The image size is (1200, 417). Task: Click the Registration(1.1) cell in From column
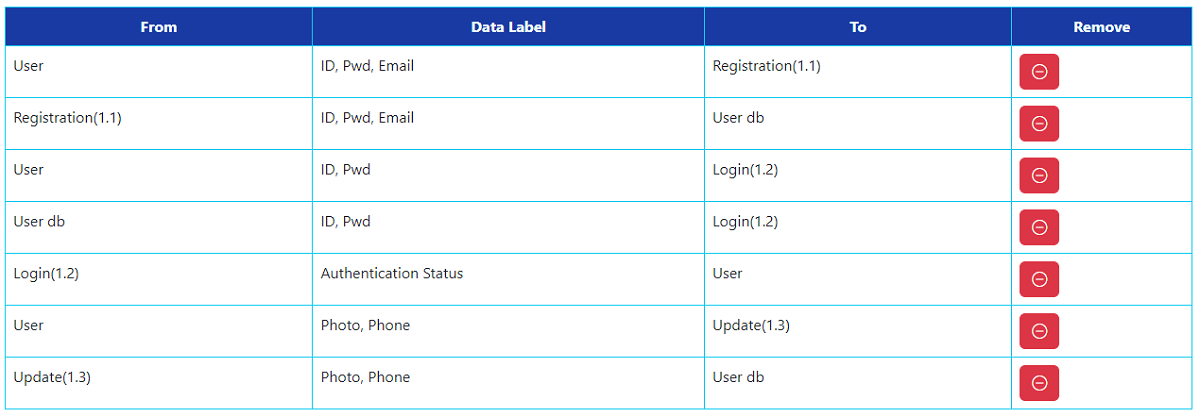159,124
